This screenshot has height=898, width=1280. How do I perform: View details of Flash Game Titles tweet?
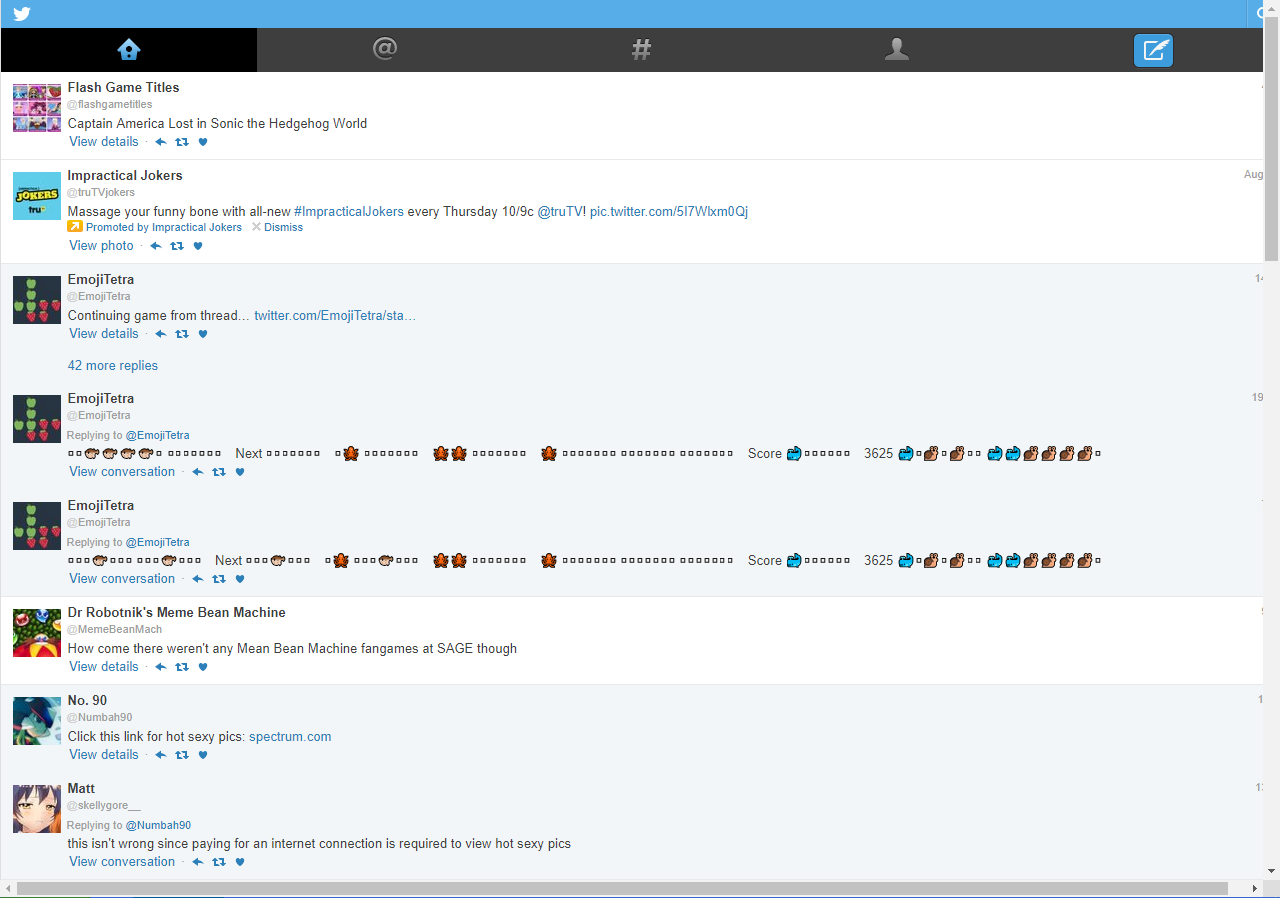pyautogui.click(x=104, y=142)
